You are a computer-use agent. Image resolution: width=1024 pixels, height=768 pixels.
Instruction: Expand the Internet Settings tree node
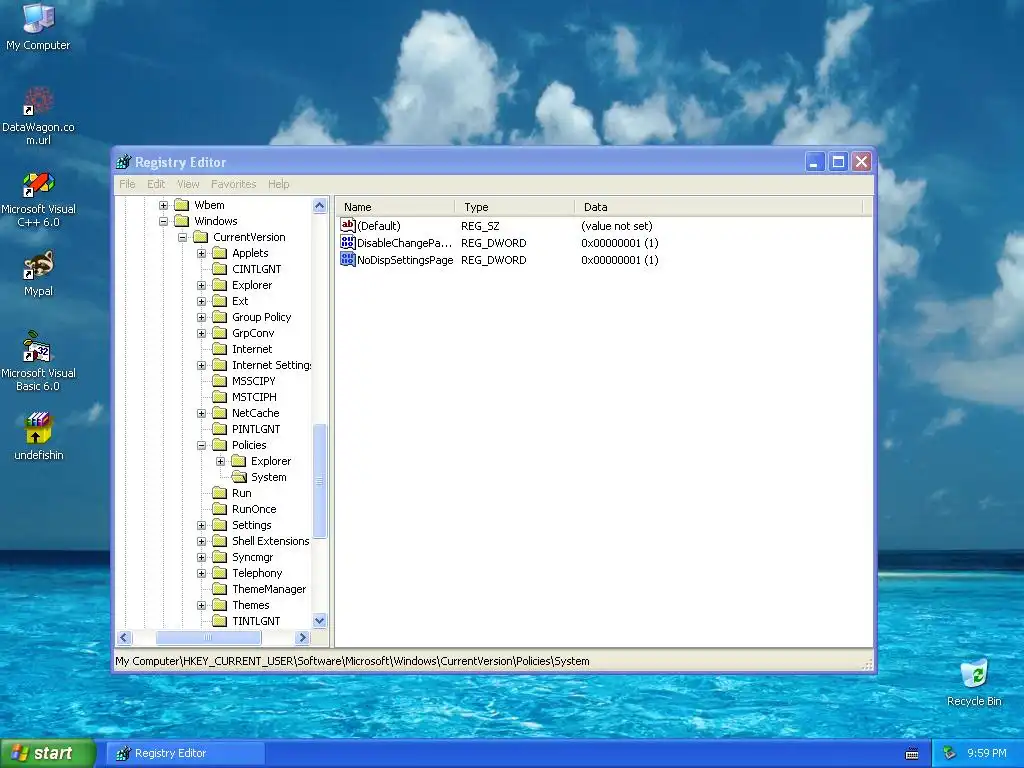[x=201, y=365]
